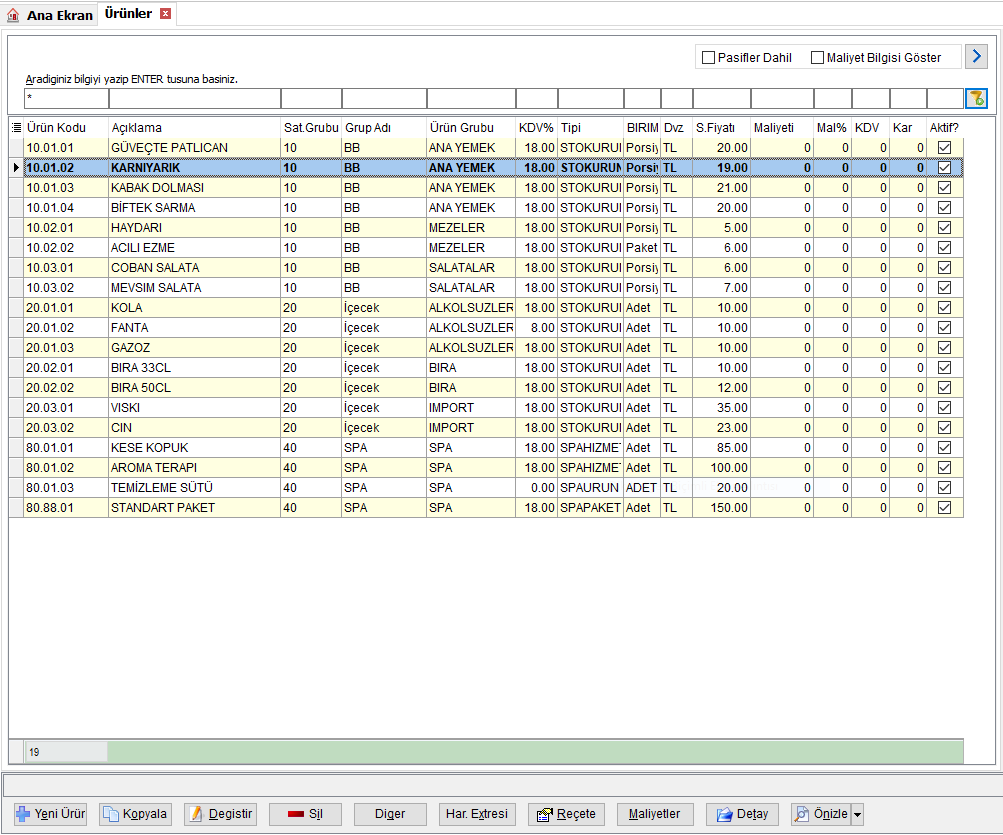
Task: Click the Açıklama search filter field
Action: point(195,99)
